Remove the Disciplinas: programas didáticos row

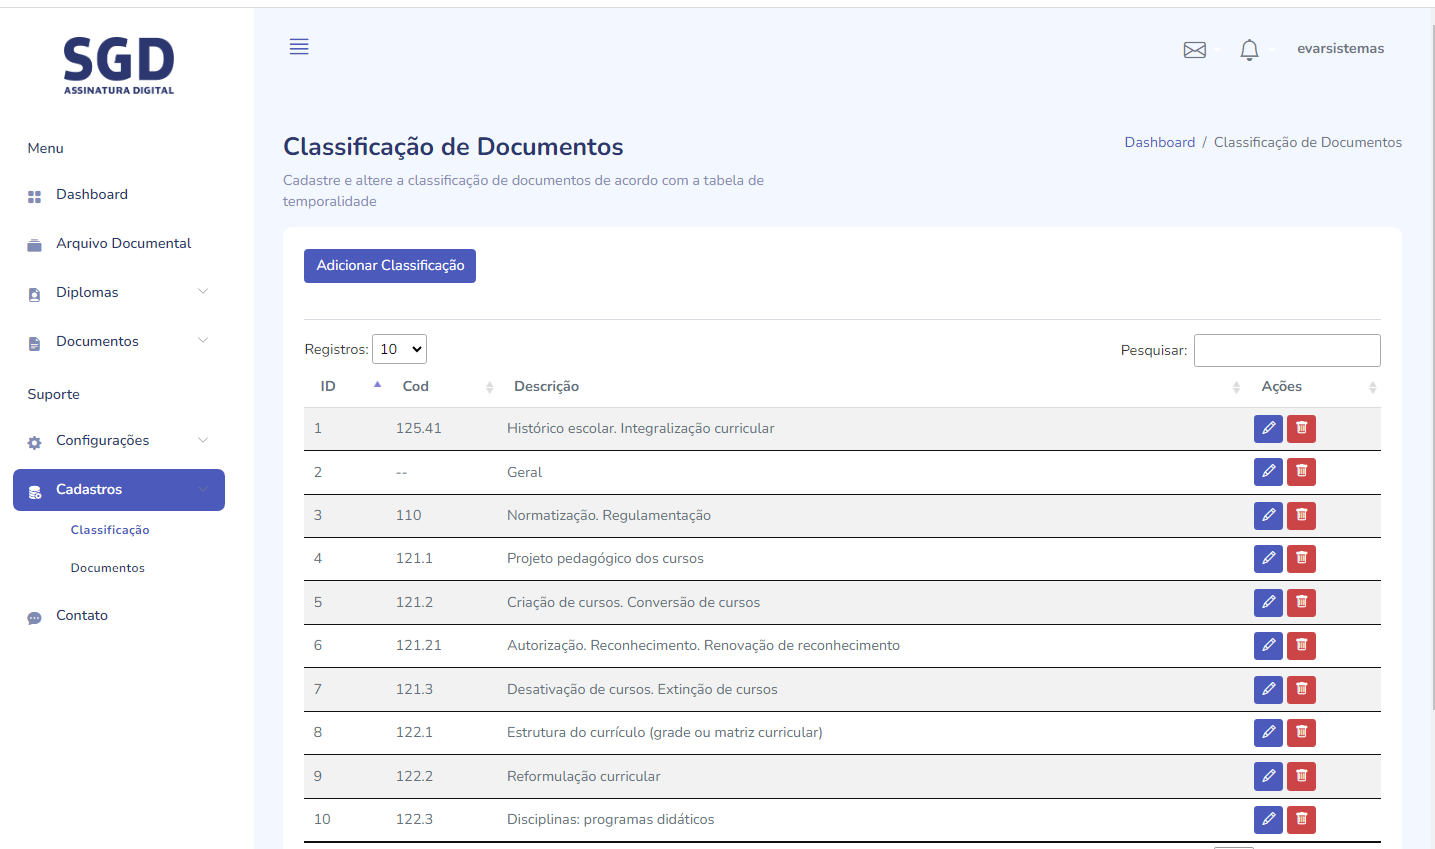(x=1301, y=820)
